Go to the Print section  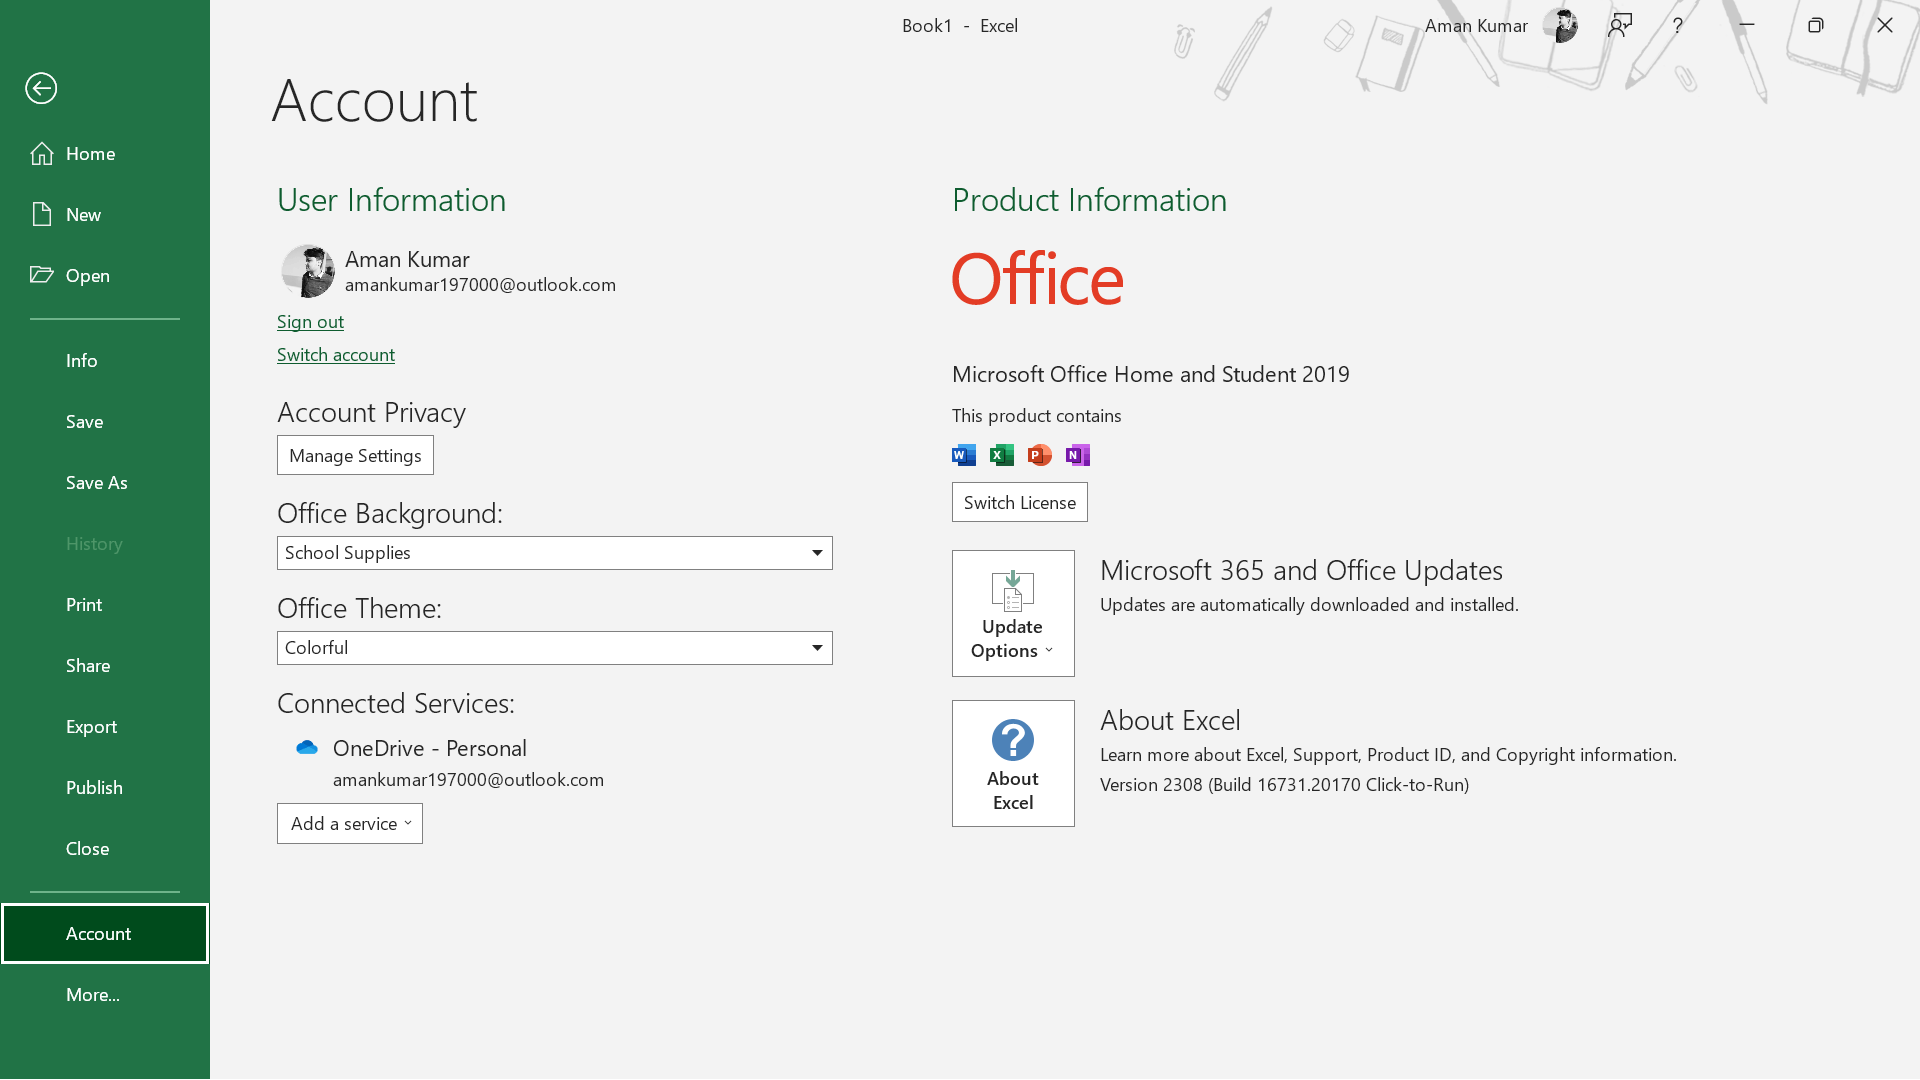coord(84,605)
